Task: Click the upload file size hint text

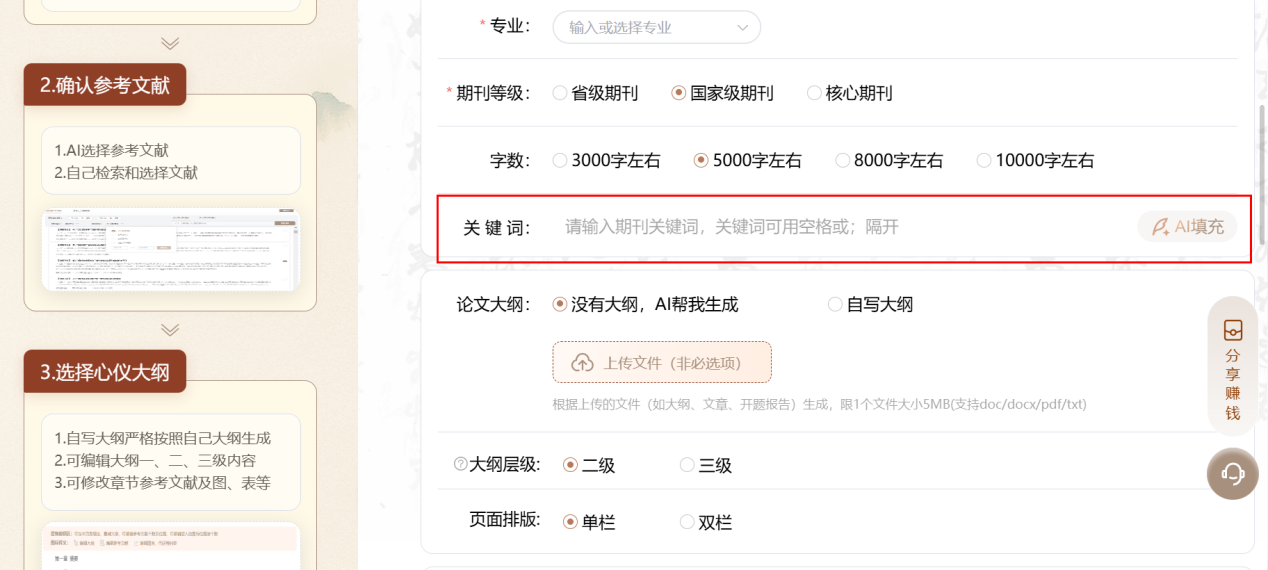Action: [819, 404]
